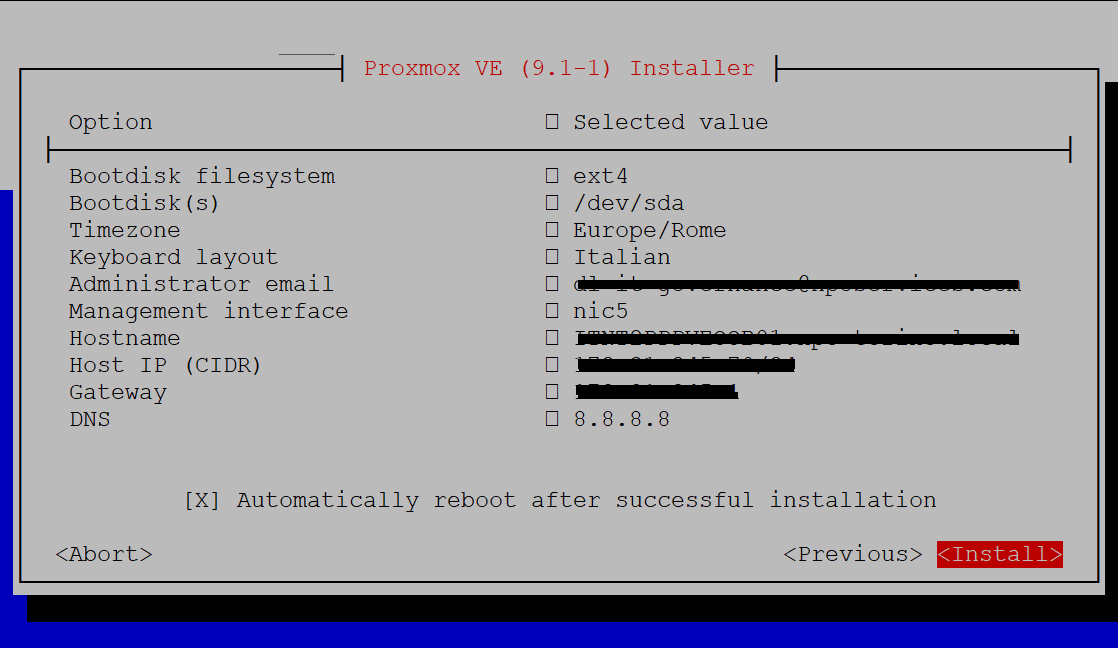1118x649 pixels.
Task: Go back with the Previous button
Action: (x=853, y=554)
